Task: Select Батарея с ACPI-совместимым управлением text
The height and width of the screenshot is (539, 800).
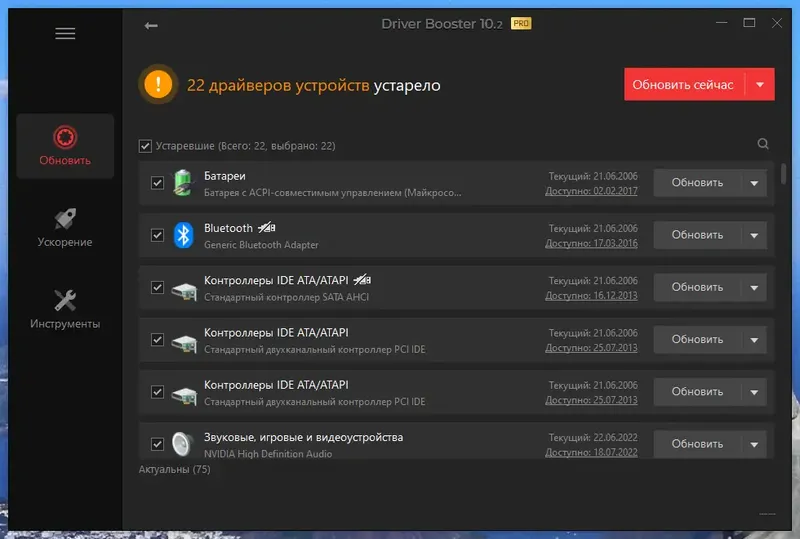Action: (x=333, y=193)
